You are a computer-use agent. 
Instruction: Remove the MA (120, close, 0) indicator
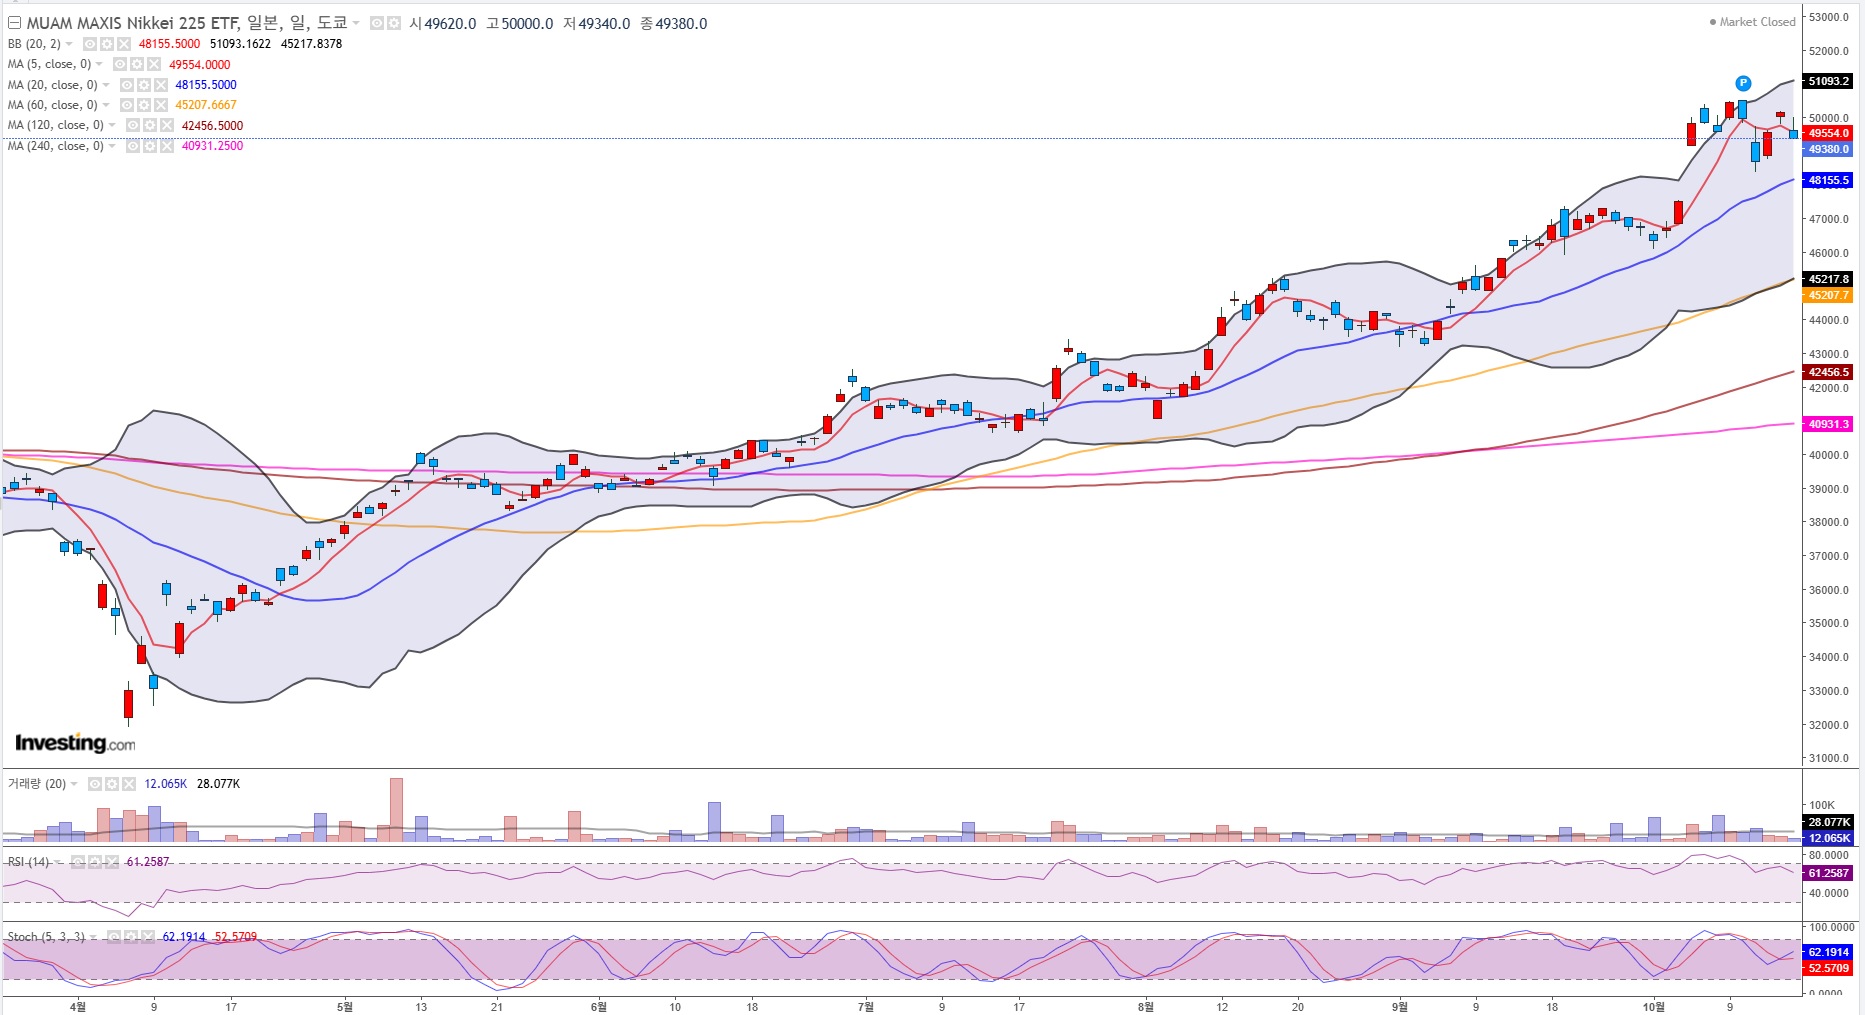point(166,125)
